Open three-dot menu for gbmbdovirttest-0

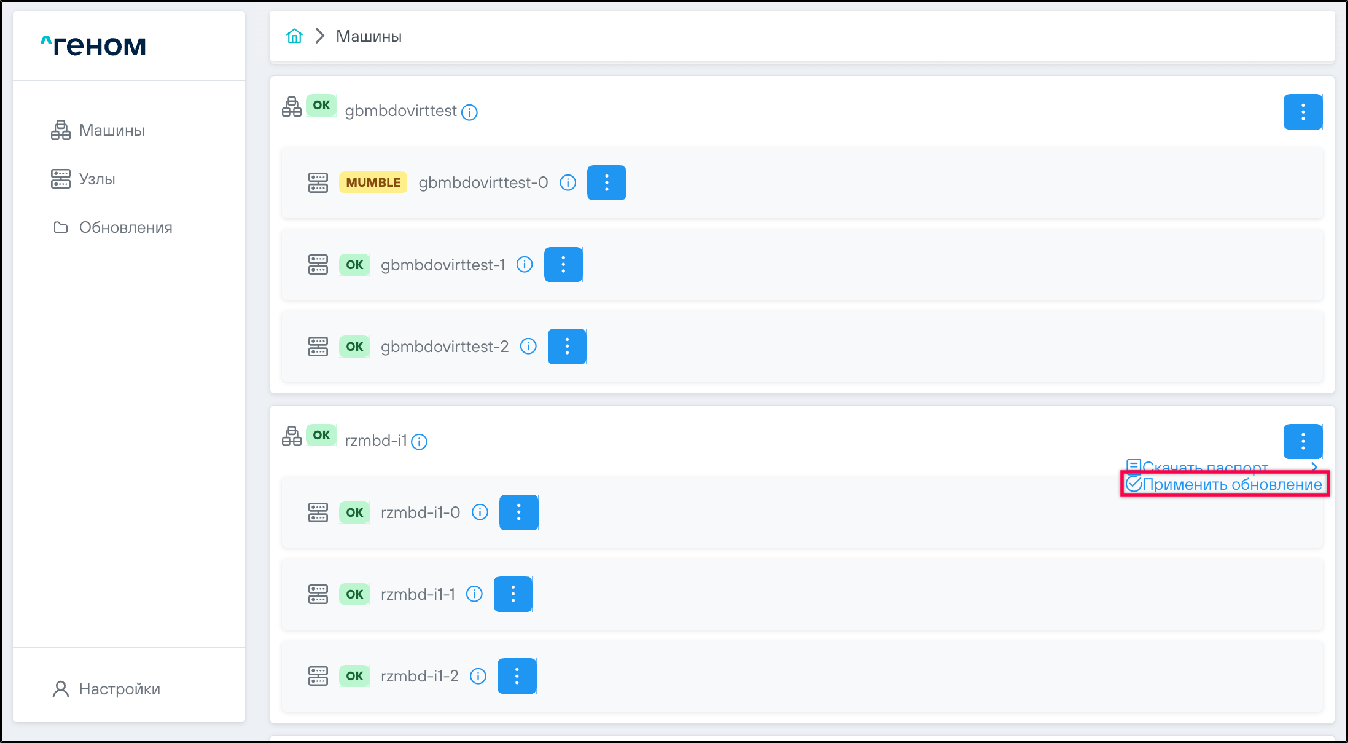point(606,183)
